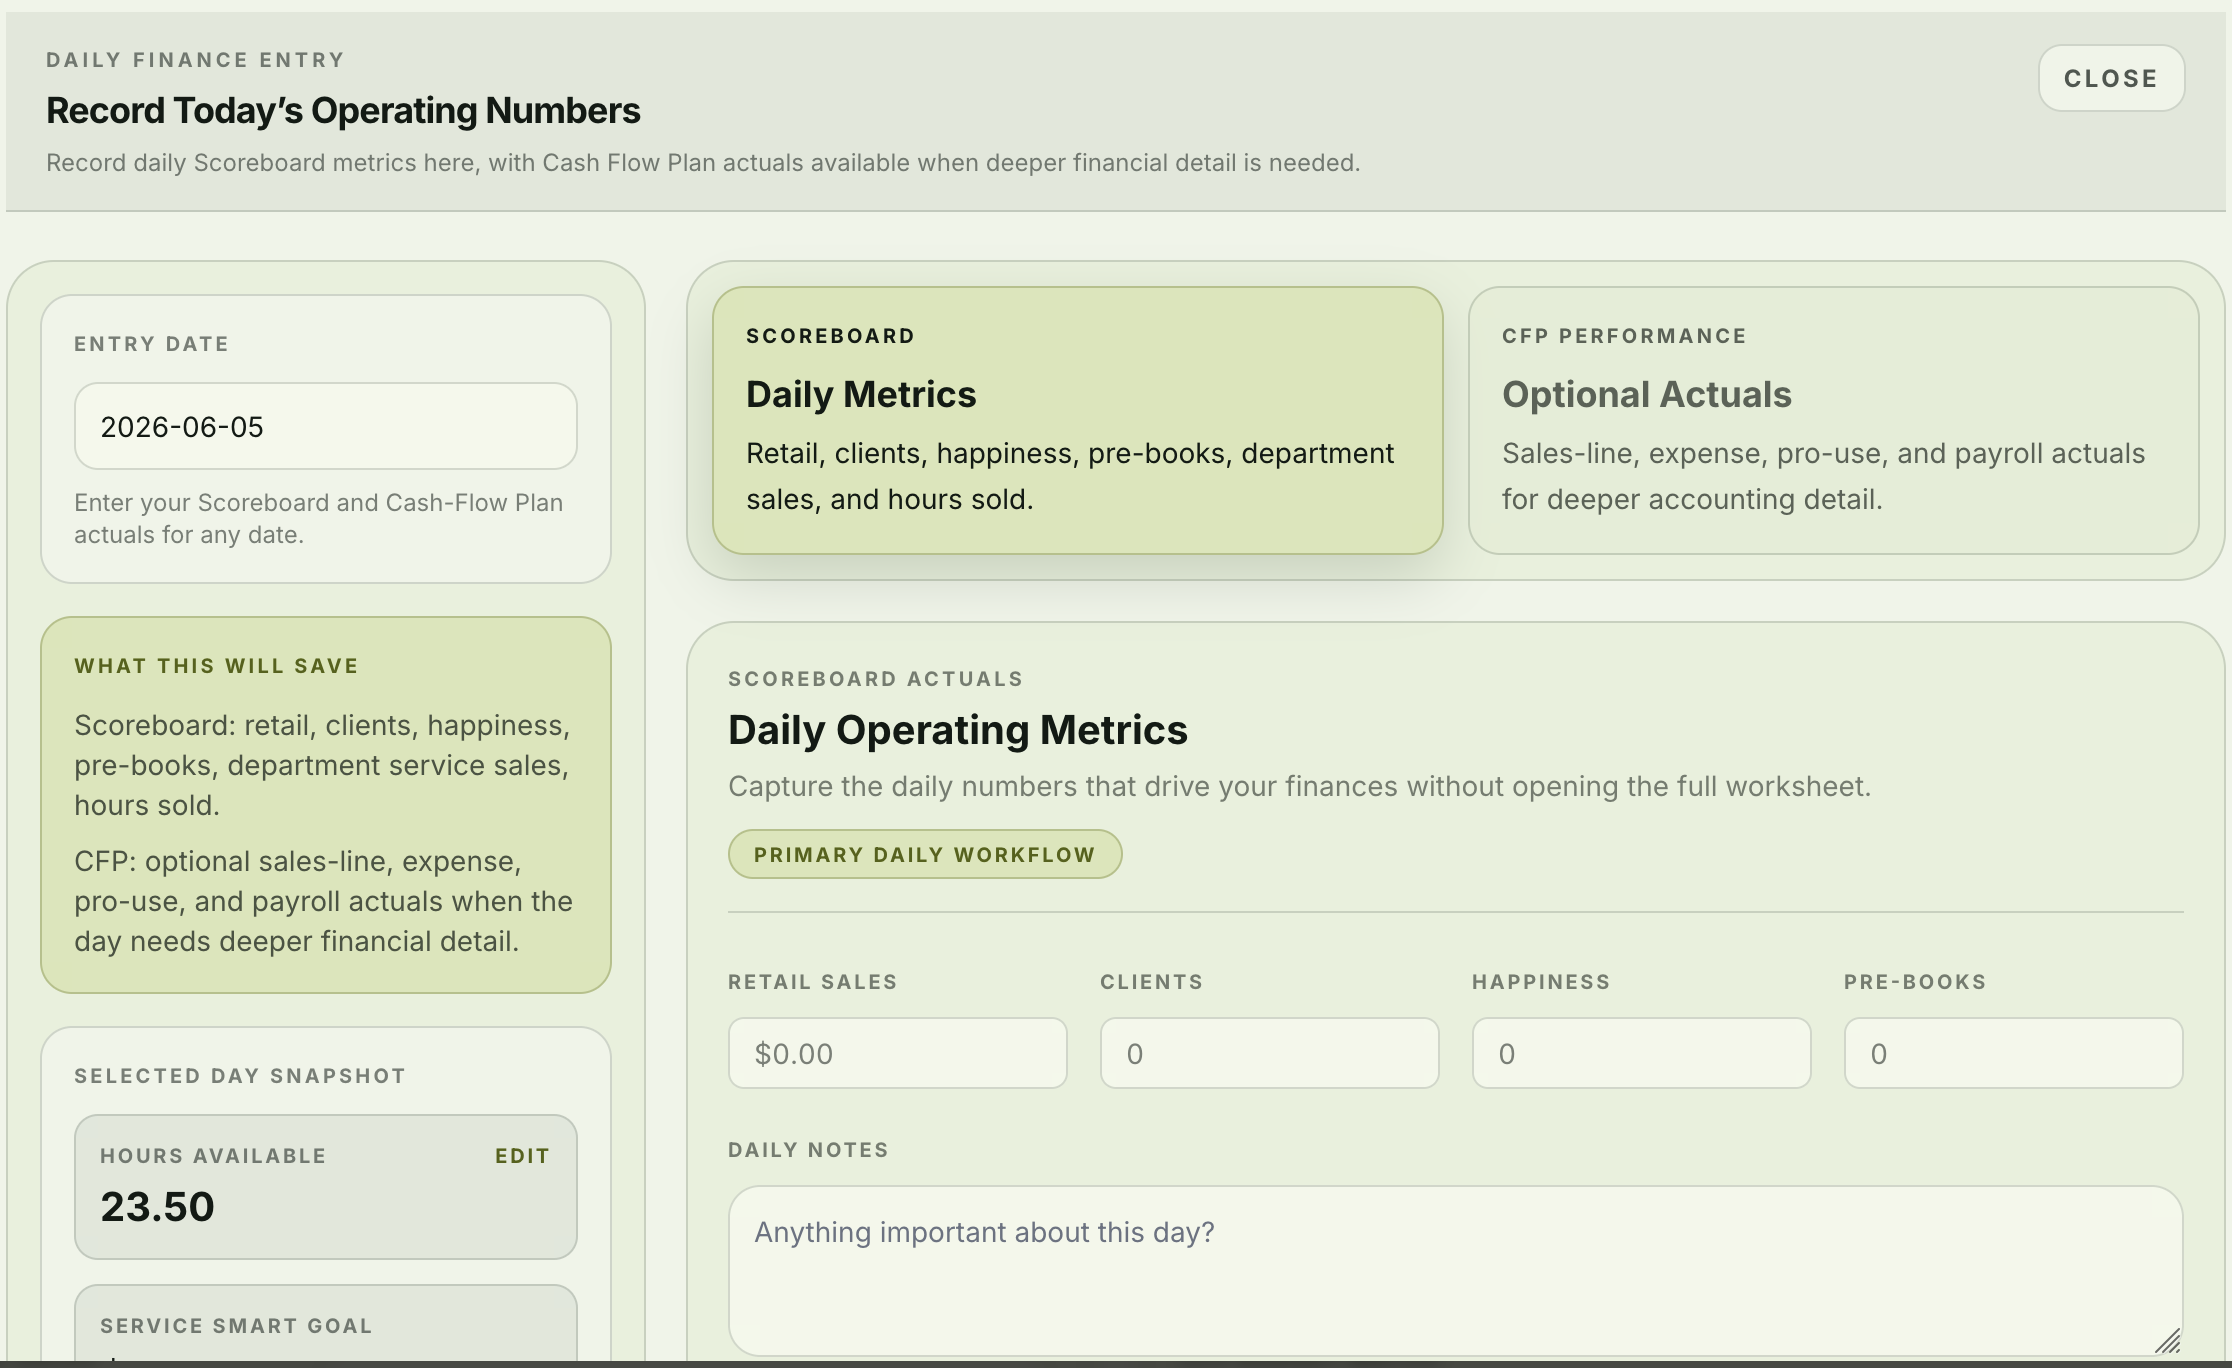Click the Daily Notes resize handle
Screen dimensions: 2232x1368
click(2167, 1341)
